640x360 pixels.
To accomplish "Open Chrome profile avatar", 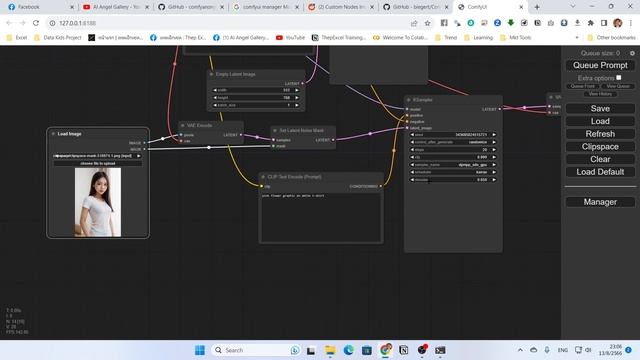I will [618, 23].
